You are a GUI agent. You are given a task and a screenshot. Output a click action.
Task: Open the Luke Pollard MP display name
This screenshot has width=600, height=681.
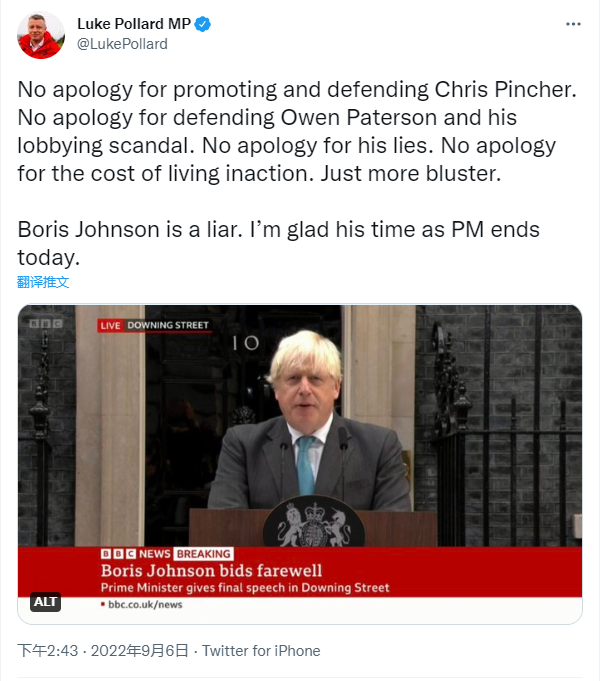coord(134,24)
